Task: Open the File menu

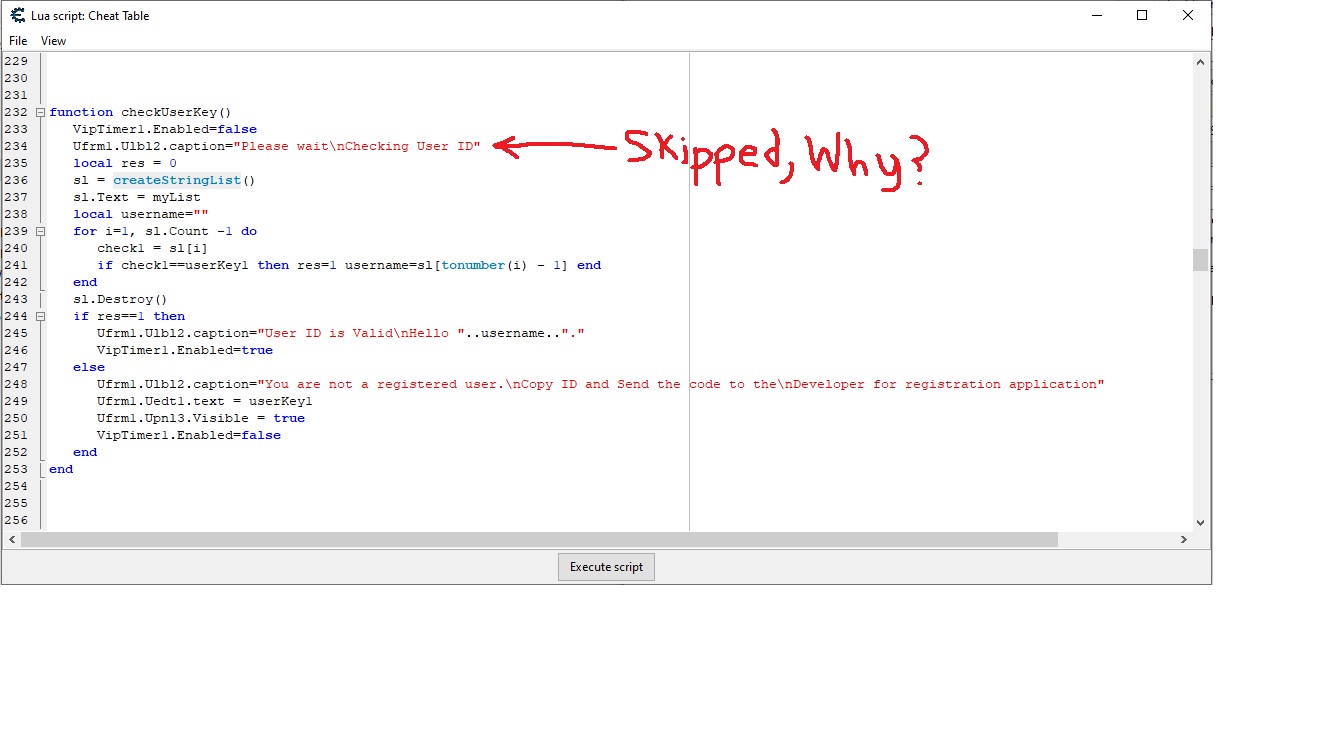Action: tap(18, 41)
